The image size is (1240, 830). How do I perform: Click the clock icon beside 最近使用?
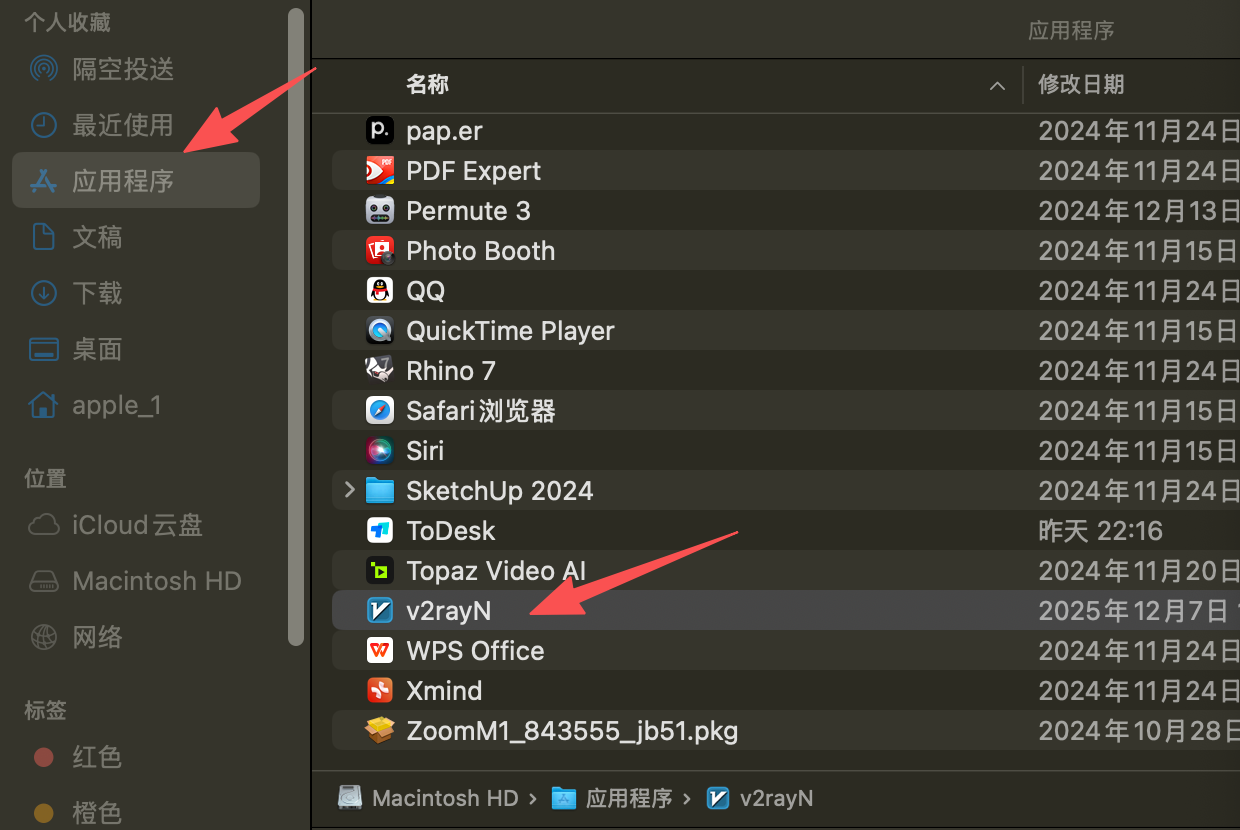[x=44, y=125]
